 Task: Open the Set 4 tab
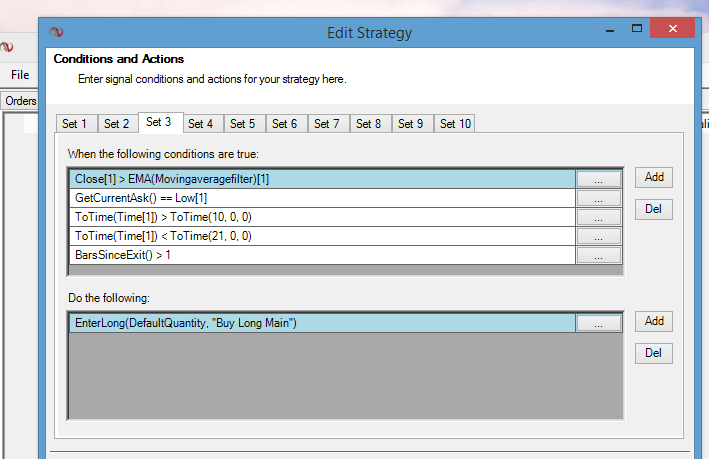pos(201,124)
